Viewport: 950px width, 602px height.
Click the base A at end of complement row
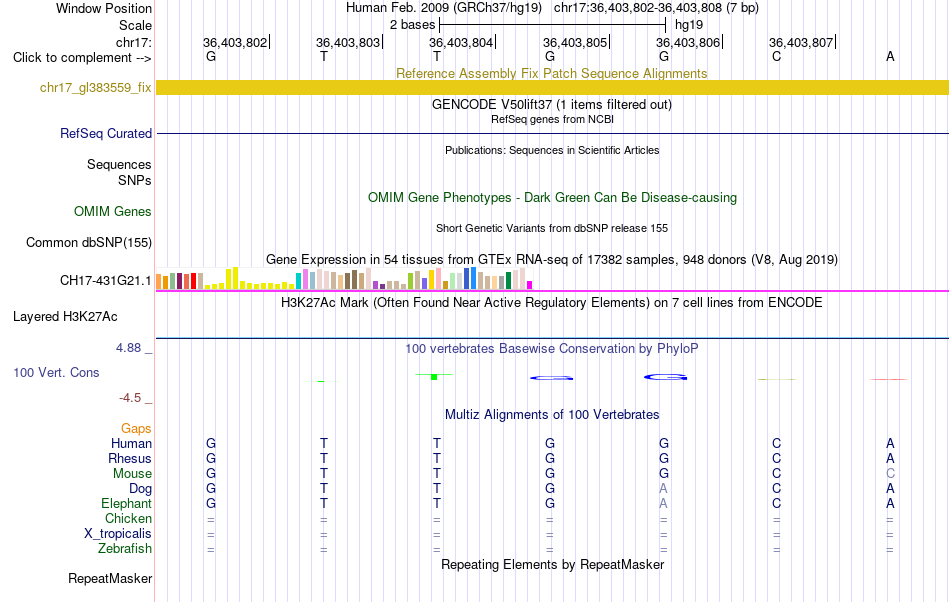pyautogui.click(x=890, y=56)
